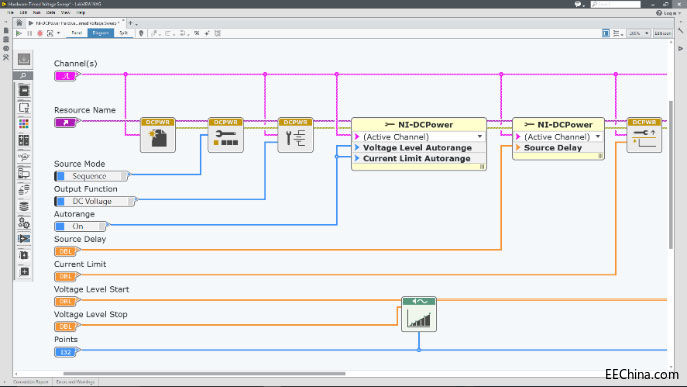The width and height of the screenshot is (687, 387).
Task: Switch to the Split view tab
Action: click(124, 33)
